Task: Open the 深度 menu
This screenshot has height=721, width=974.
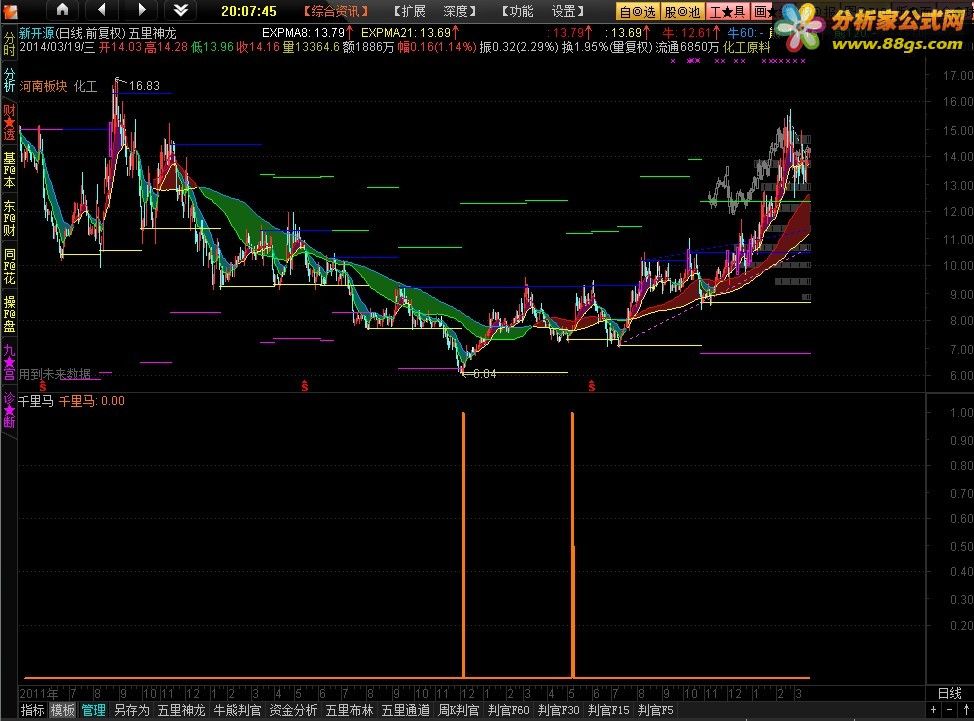Action: click(460, 11)
